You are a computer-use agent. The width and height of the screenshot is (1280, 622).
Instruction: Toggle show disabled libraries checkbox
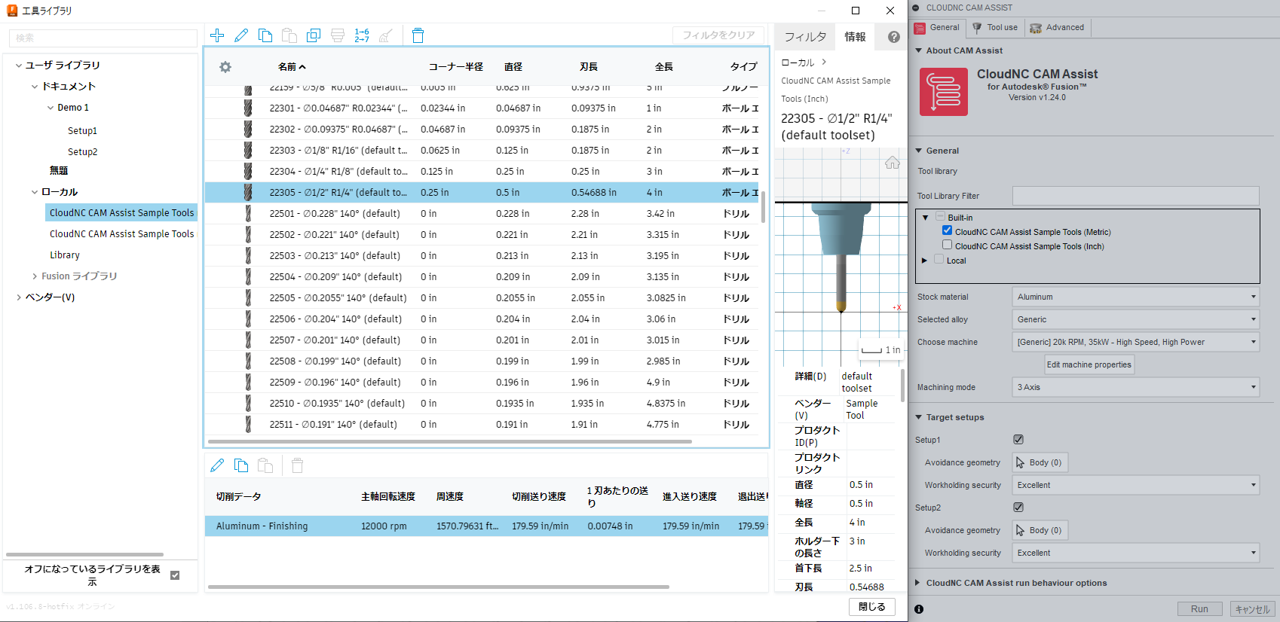pos(175,575)
